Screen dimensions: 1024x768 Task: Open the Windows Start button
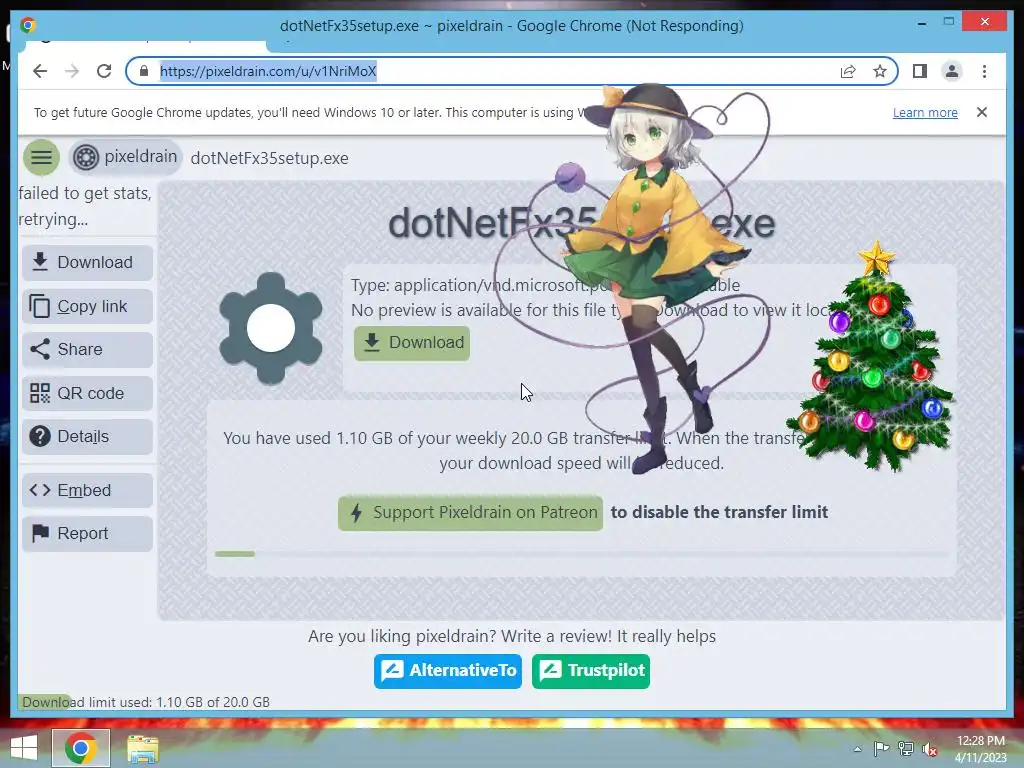click(x=24, y=749)
